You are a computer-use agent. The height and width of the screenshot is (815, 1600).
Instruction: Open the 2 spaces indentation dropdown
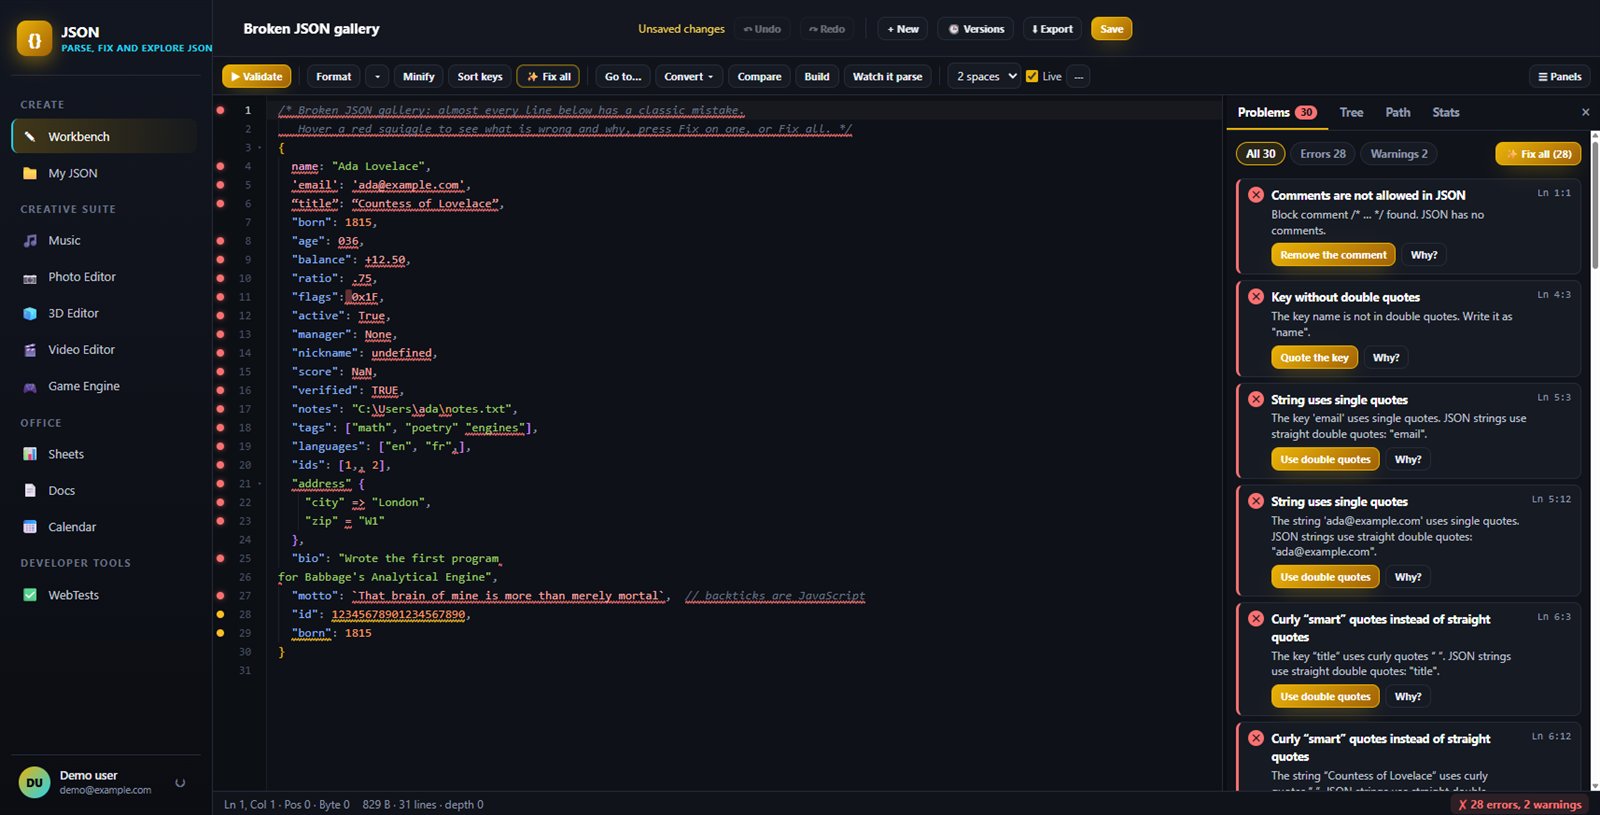coord(986,76)
